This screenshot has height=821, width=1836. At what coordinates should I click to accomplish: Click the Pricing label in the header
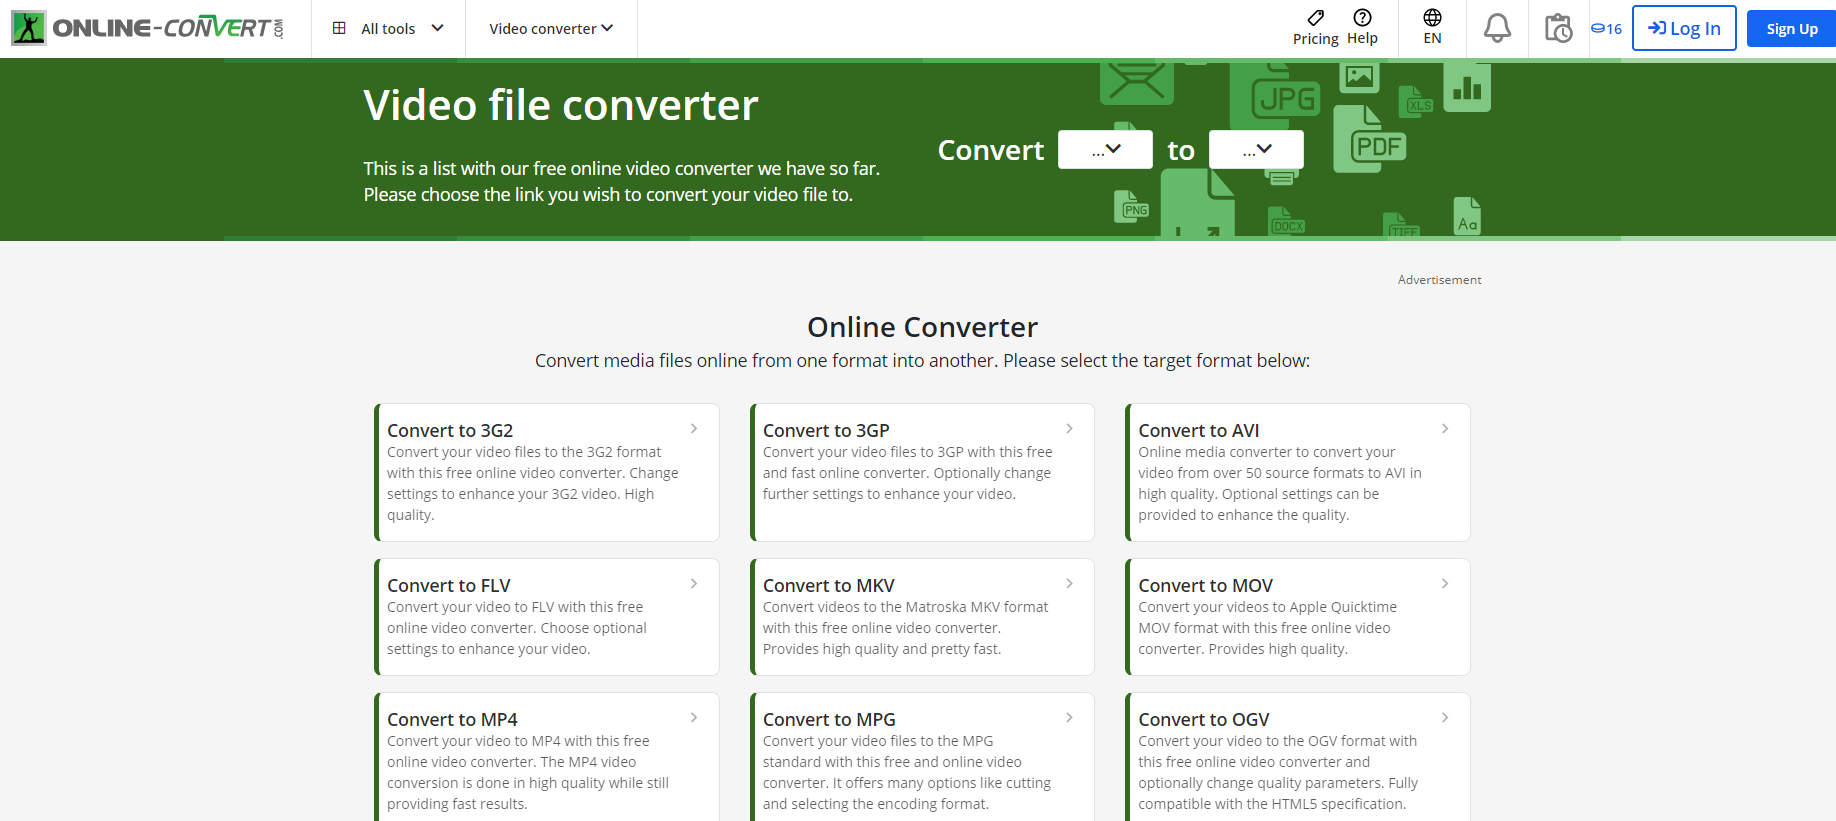coord(1316,38)
